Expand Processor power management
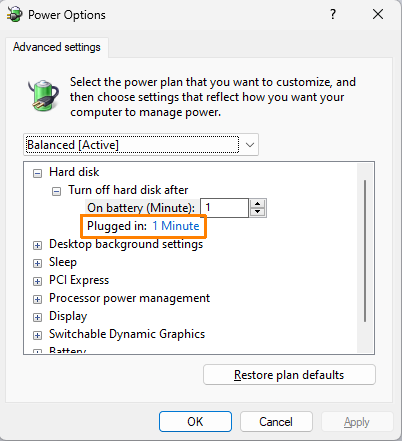 37,299
